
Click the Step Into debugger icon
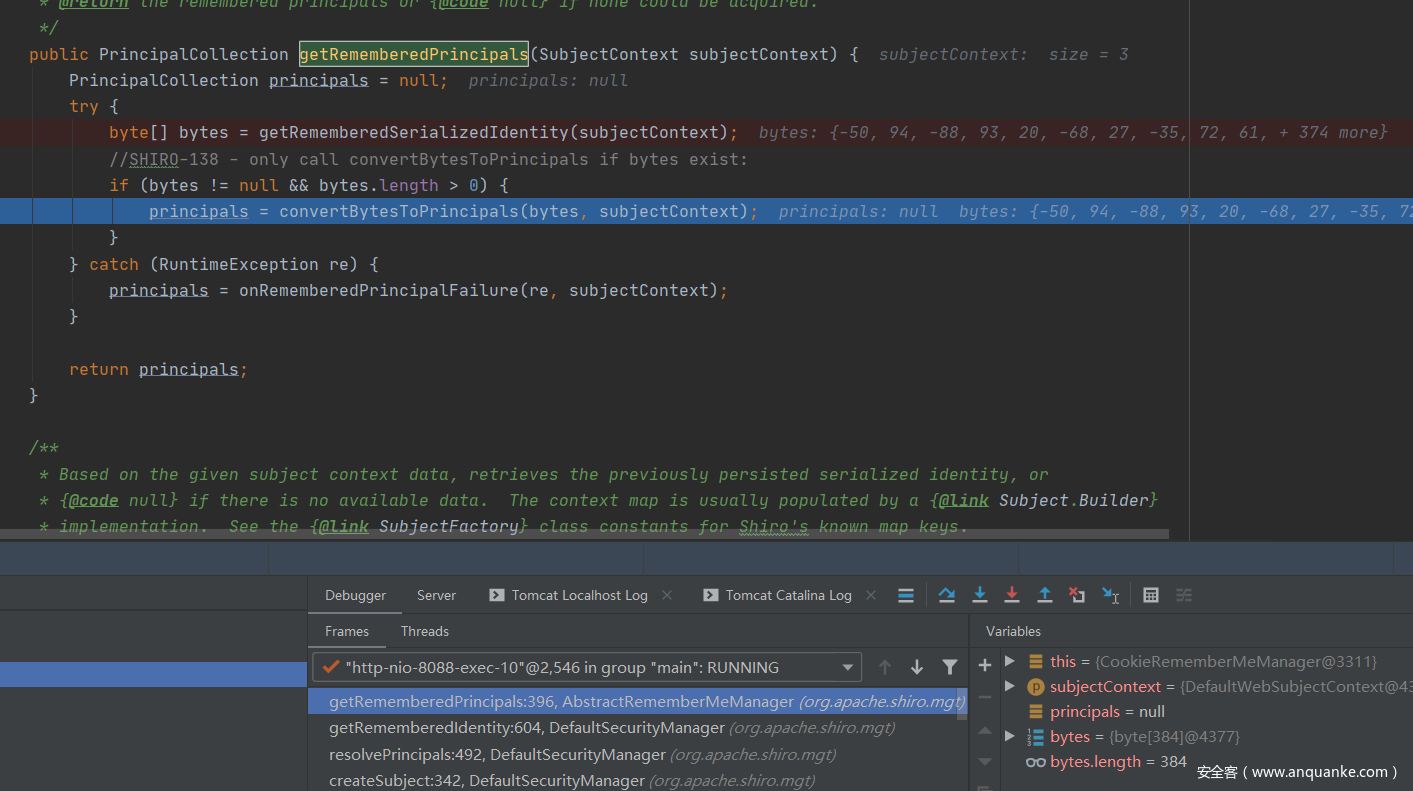(x=979, y=595)
